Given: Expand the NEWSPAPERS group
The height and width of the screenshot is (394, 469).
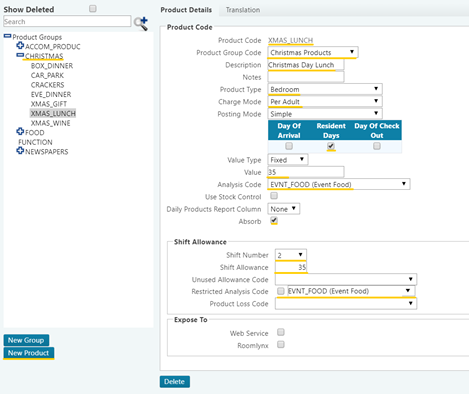Looking at the screenshot, I should pyautogui.click(x=20, y=151).
